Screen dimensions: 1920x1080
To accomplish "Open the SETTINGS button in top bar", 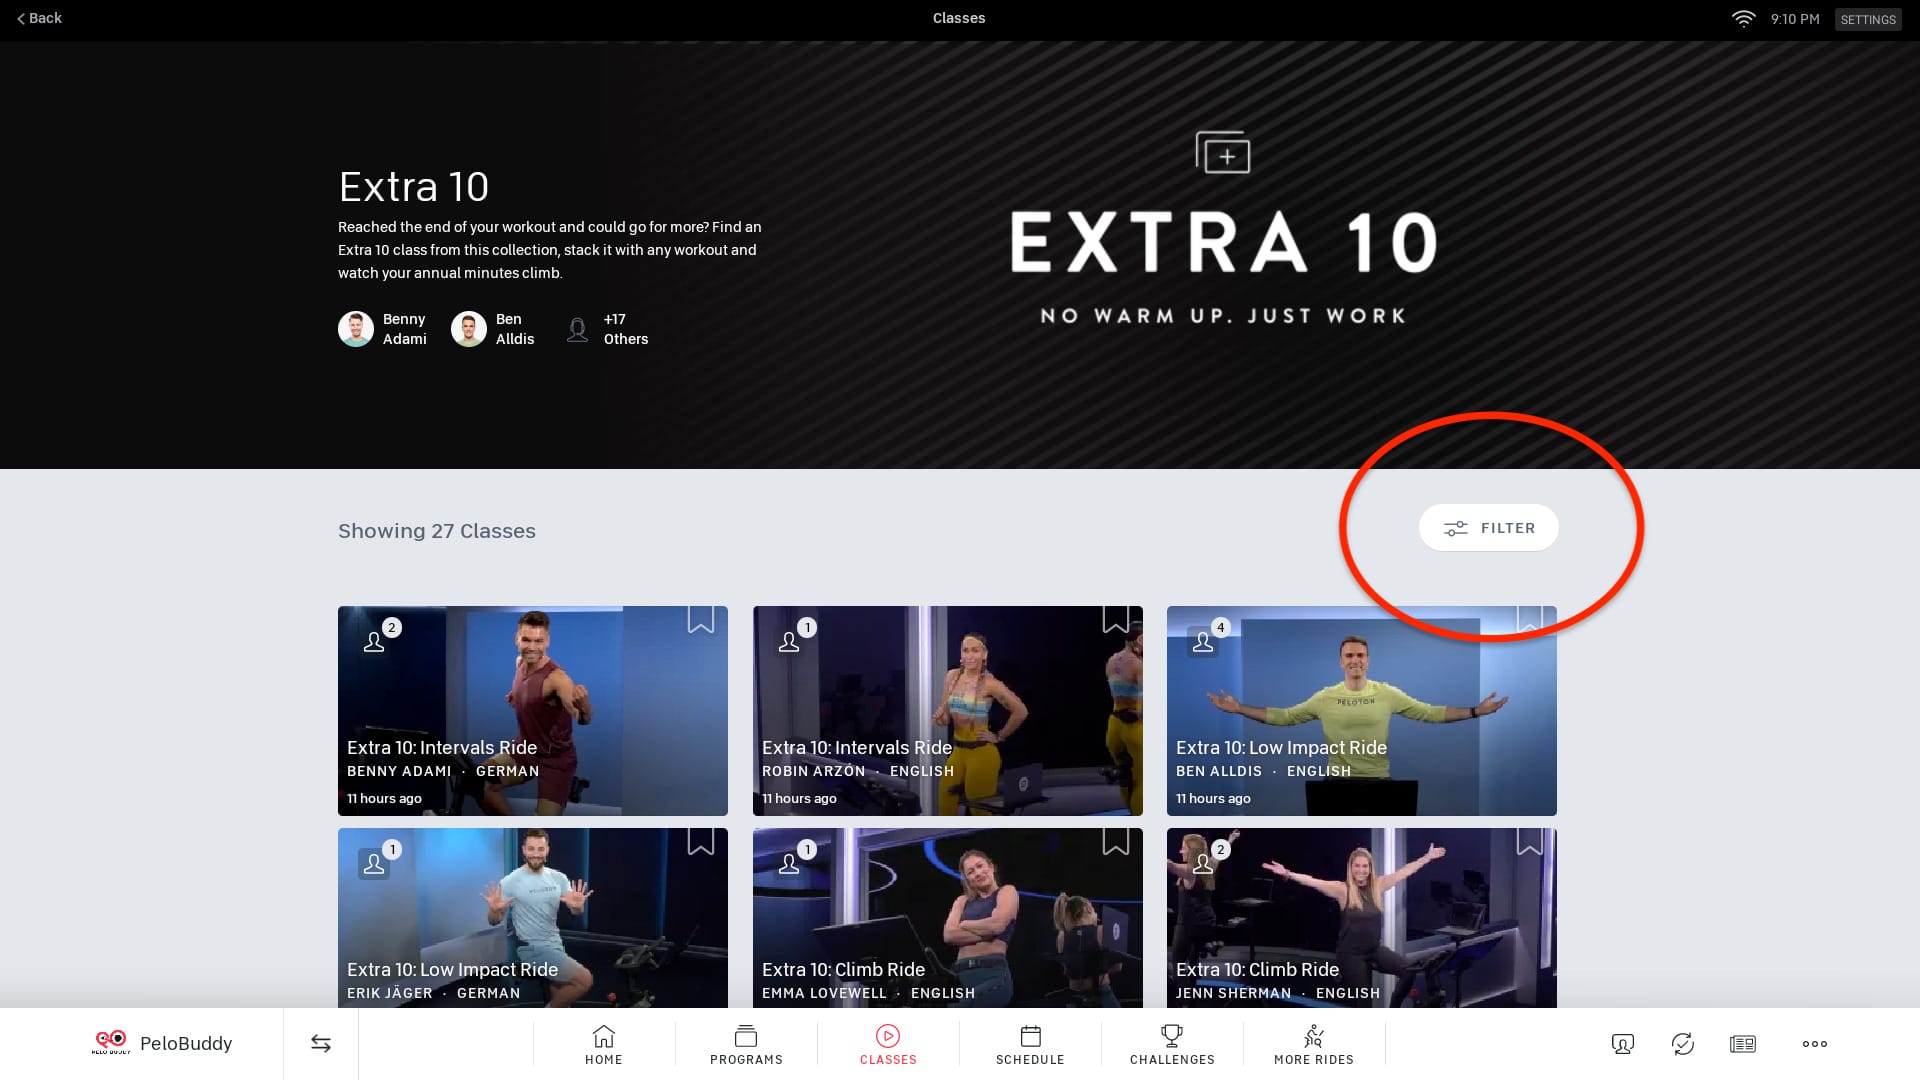I will point(1867,19).
